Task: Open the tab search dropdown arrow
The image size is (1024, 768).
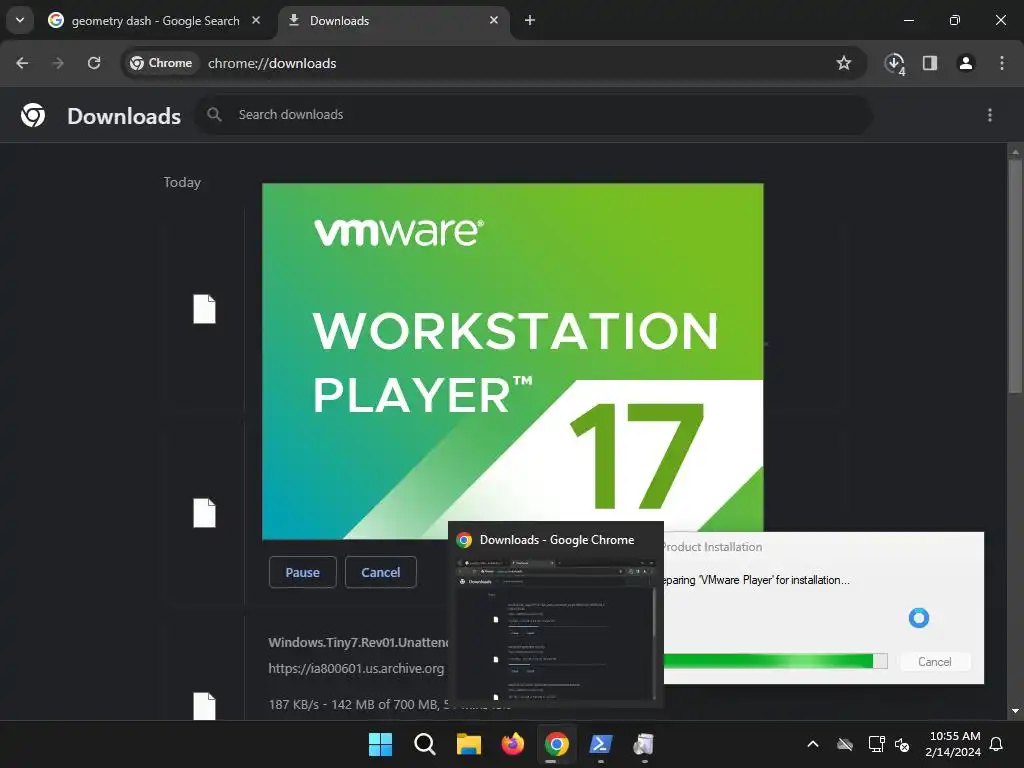Action: 20,20
